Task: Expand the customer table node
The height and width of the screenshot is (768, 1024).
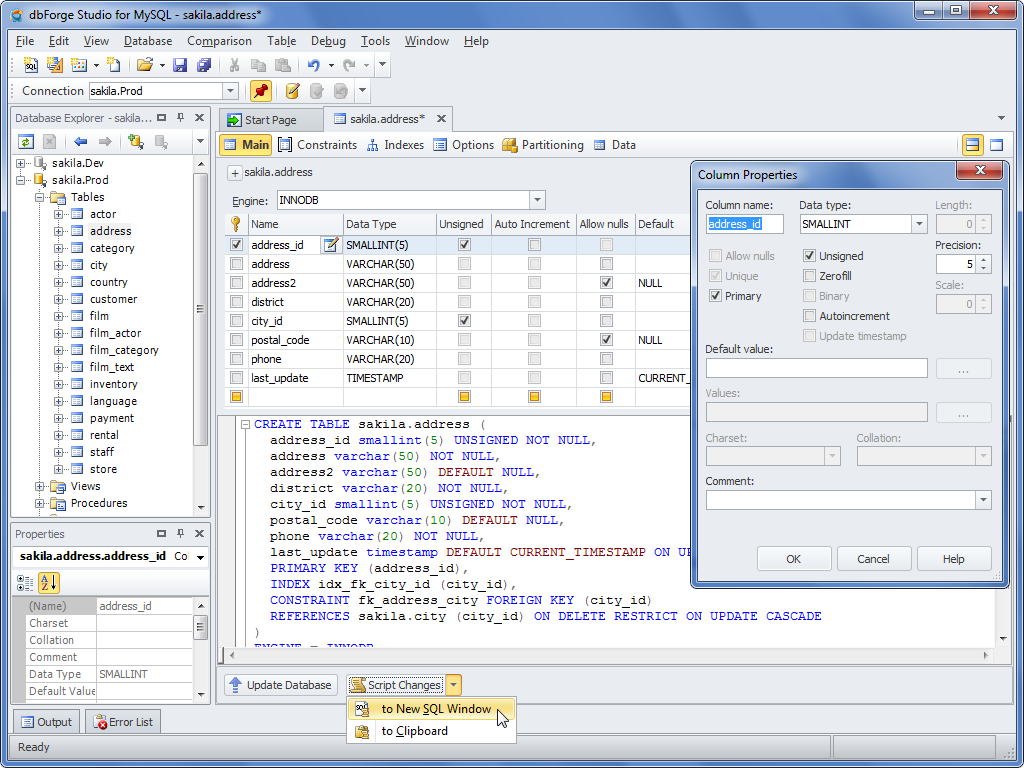Action: (x=59, y=299)
